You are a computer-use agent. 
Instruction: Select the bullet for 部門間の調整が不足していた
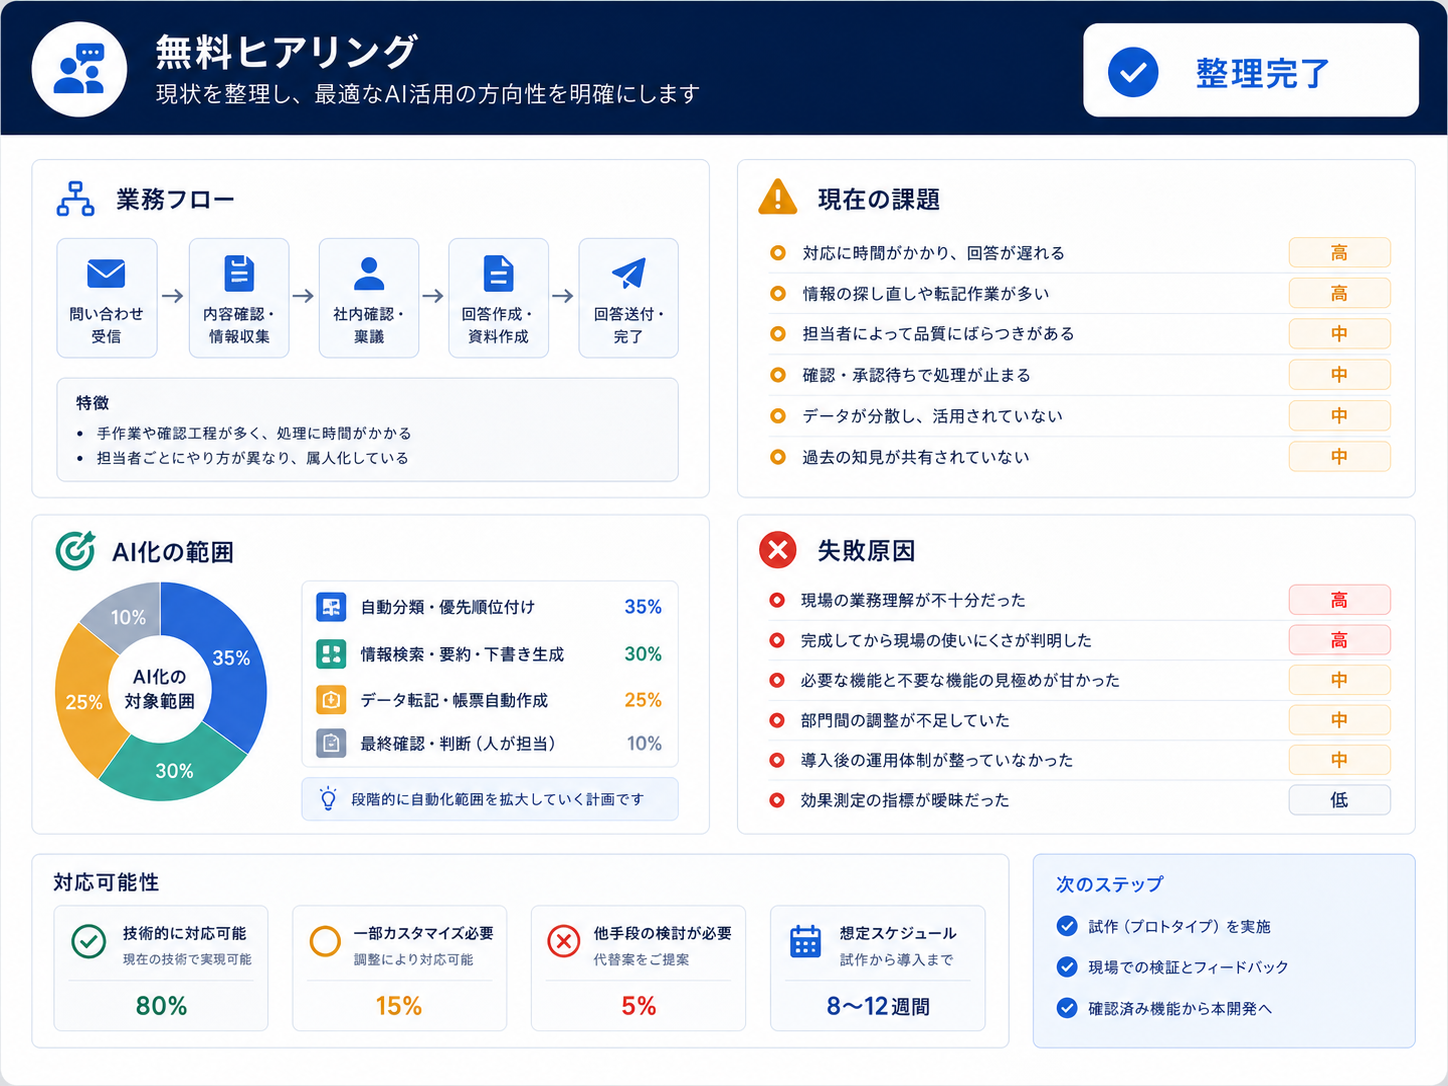pos(777,720)
